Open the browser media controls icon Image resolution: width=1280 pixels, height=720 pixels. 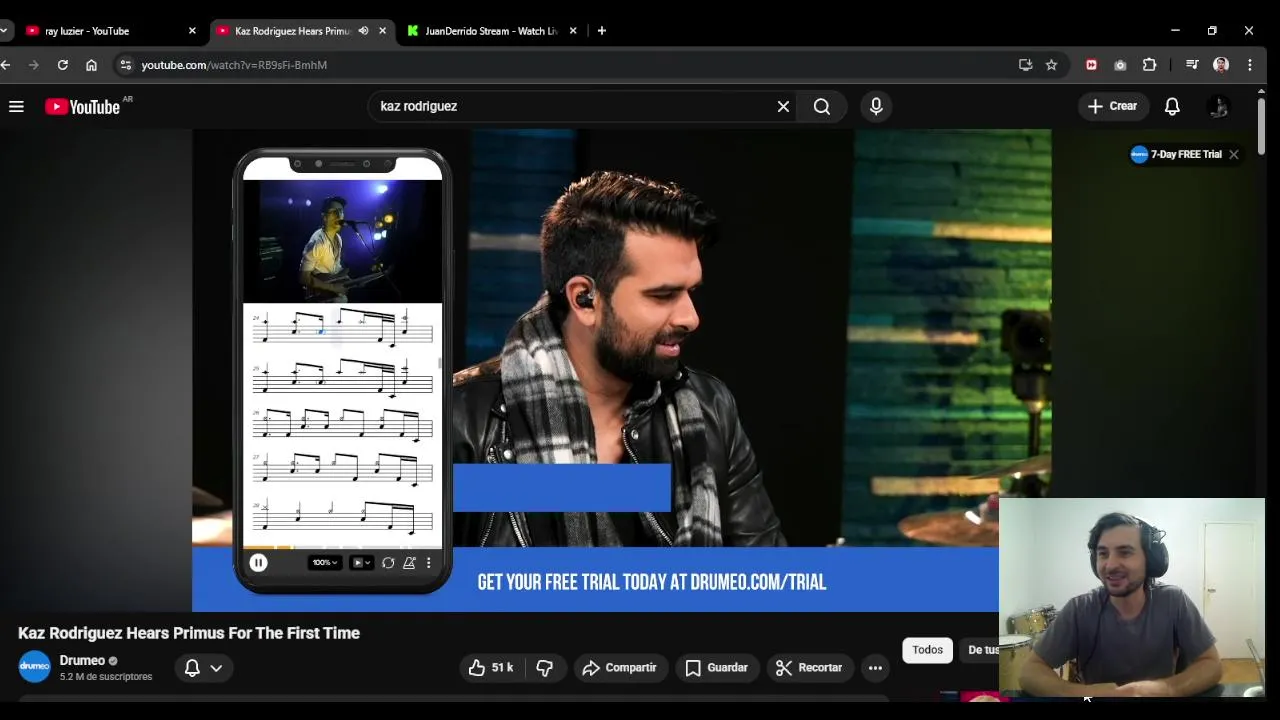(1192, 65)
